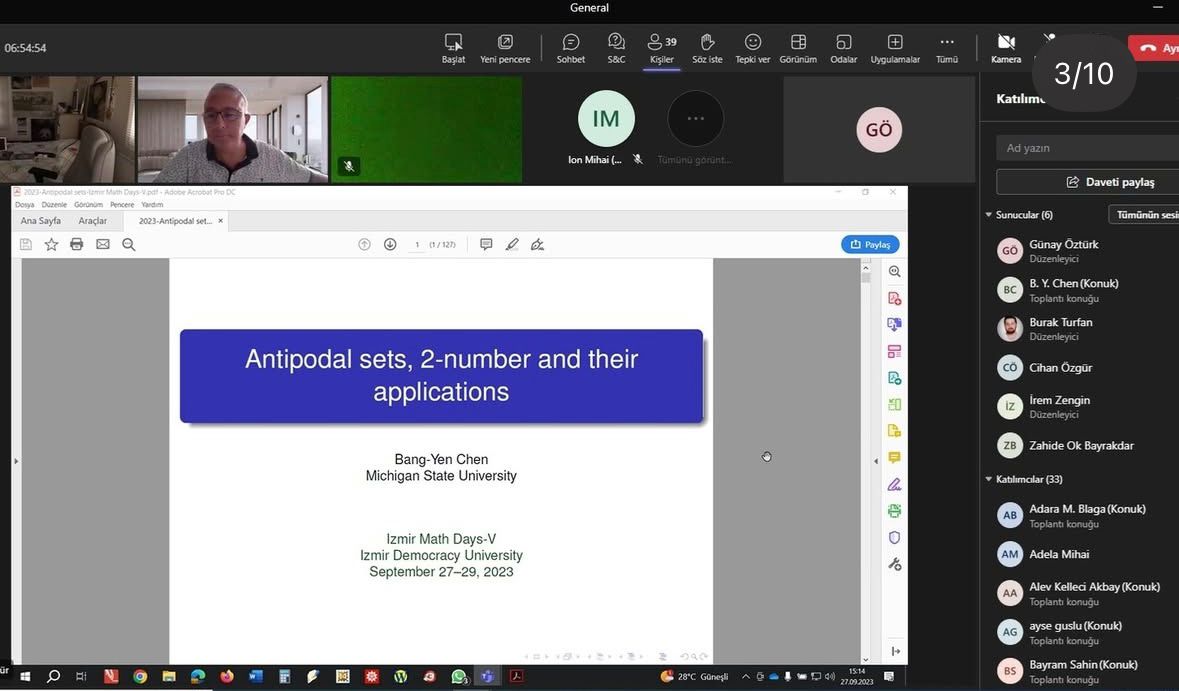Switch to the Araçlar tab
The height and width of the screenshot is (691, 1179).
pos(93,221)
